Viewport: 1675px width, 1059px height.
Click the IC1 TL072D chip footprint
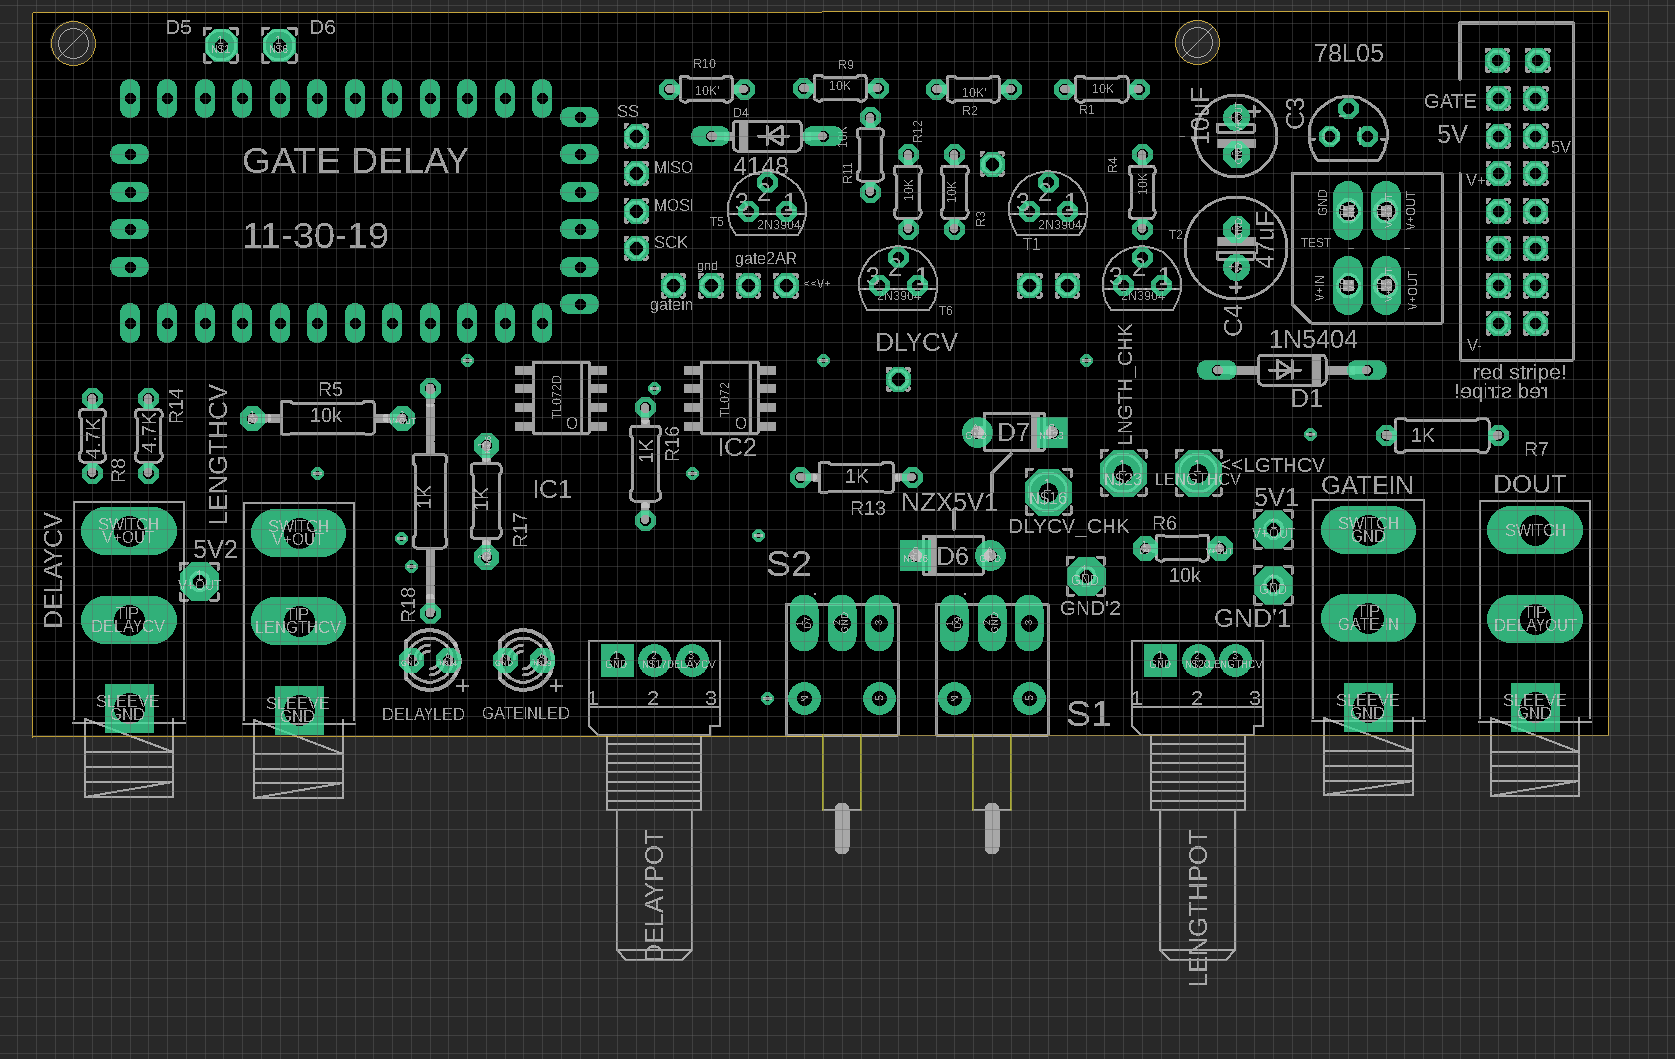[560, 399]
